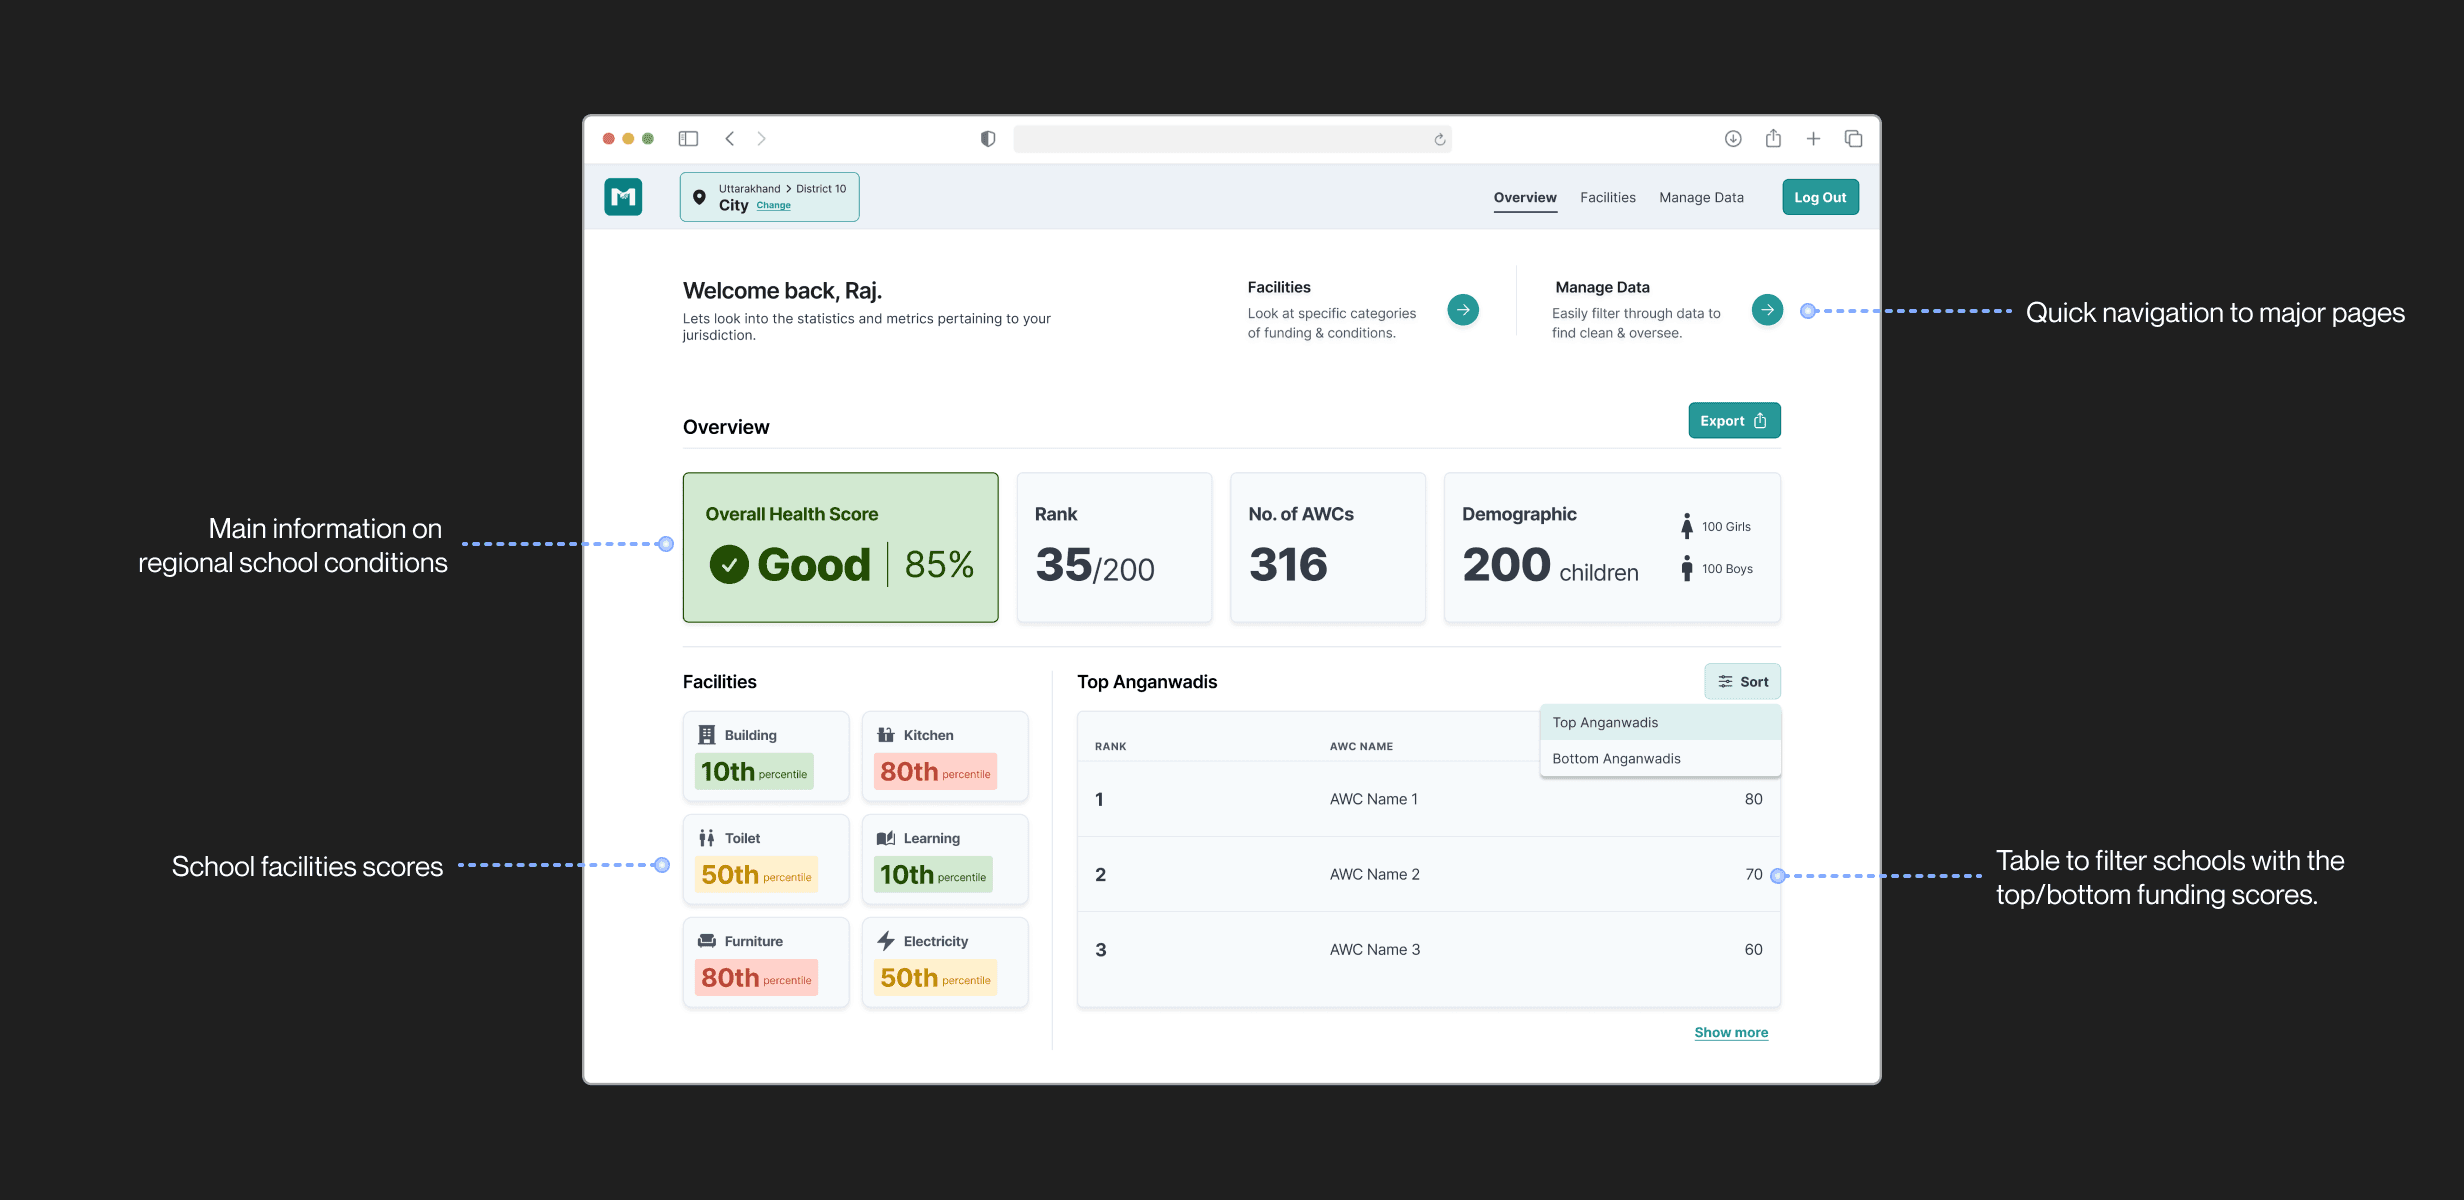The image size is (2464, 1200).
Task: Click the RANK column header
Action: click(1110, 747)
